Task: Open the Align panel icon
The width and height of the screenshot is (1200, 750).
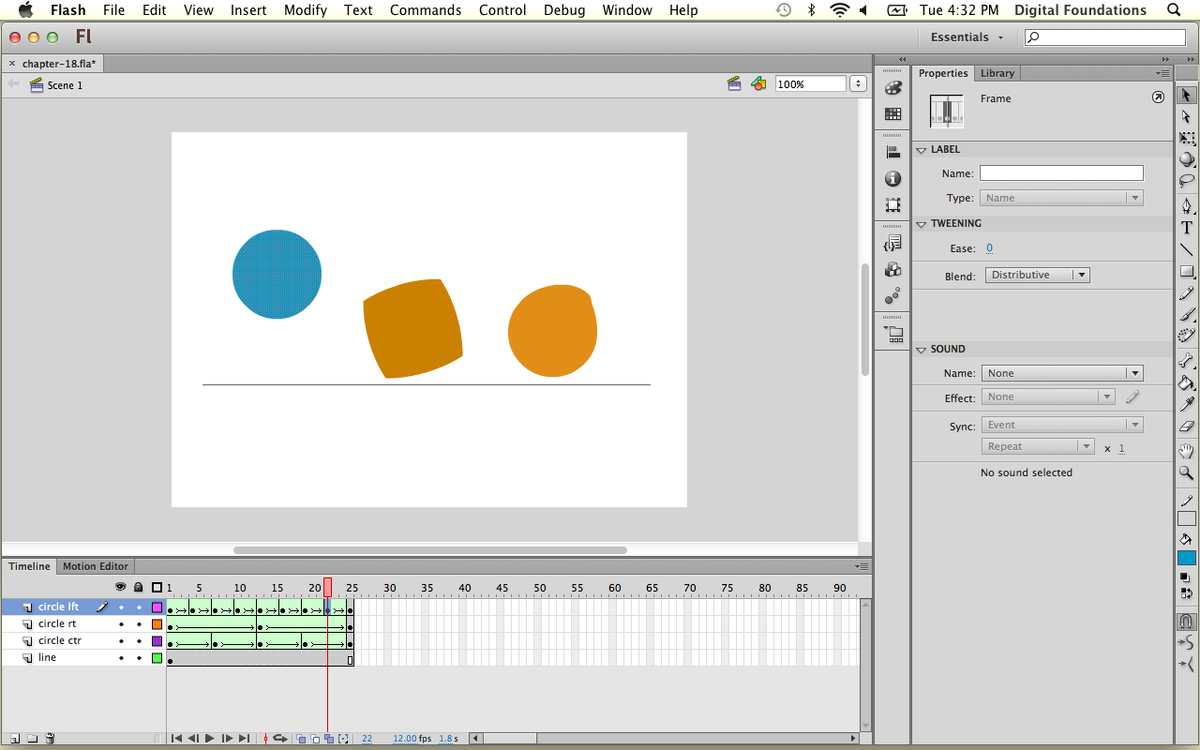Action: 893,153
